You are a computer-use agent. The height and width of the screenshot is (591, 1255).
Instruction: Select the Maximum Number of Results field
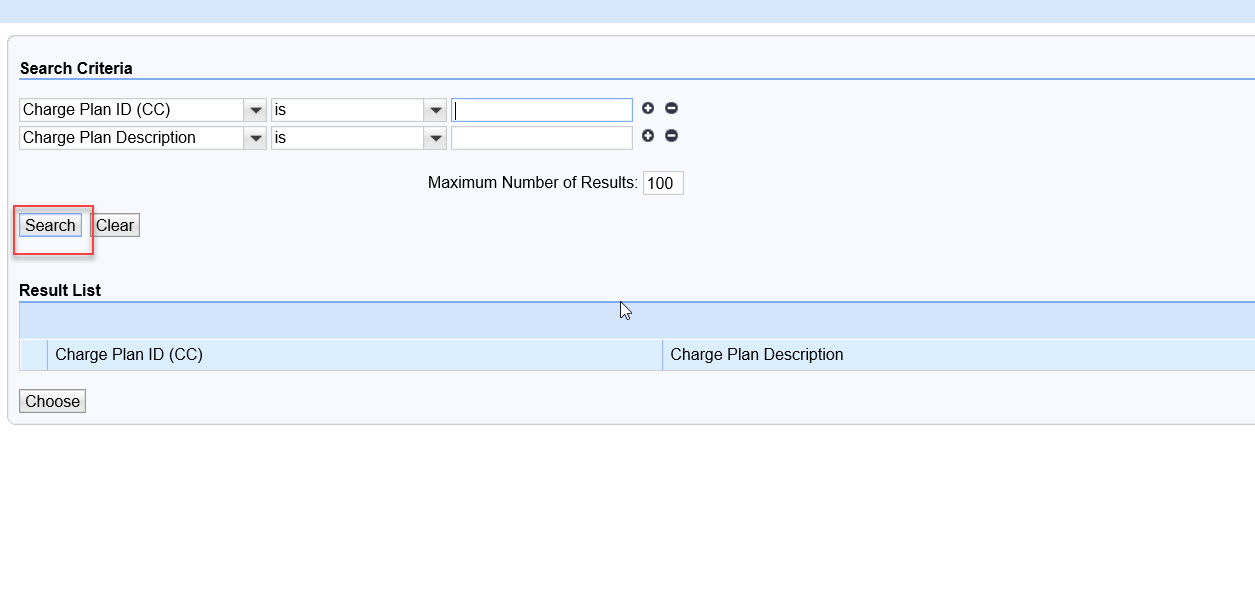pos(663,183)
